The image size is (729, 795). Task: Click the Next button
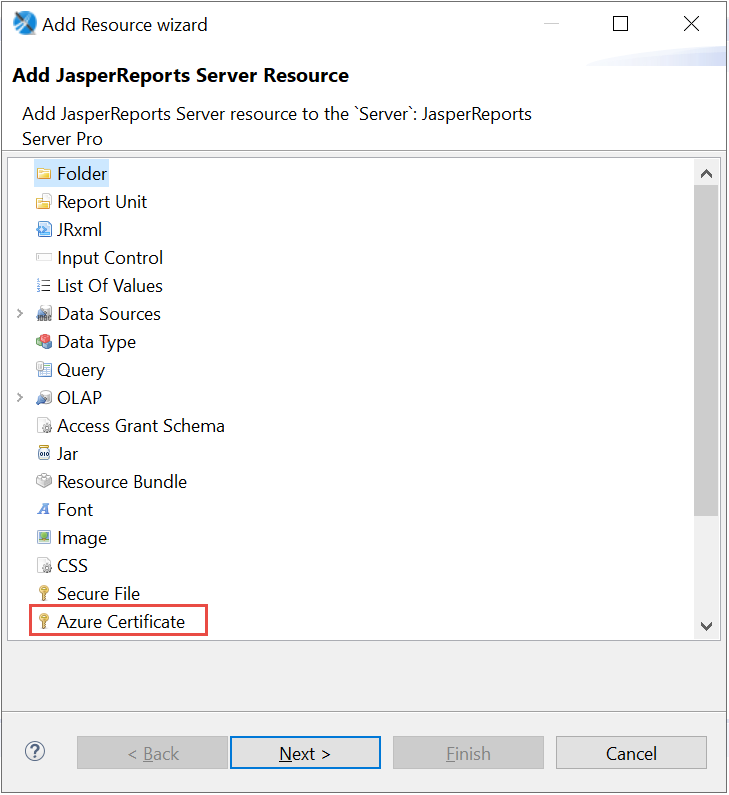click(305, 753)
